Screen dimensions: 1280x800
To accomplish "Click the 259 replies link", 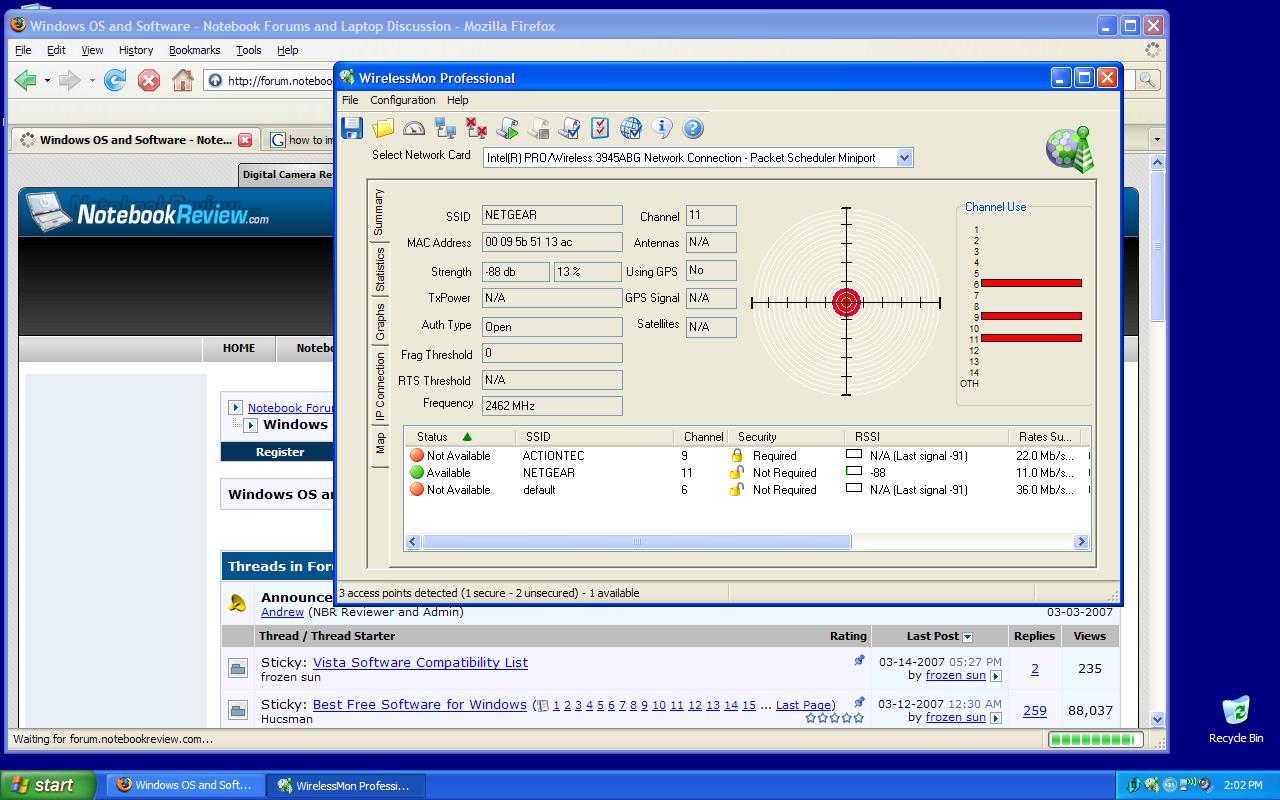I will point(1035,710).
